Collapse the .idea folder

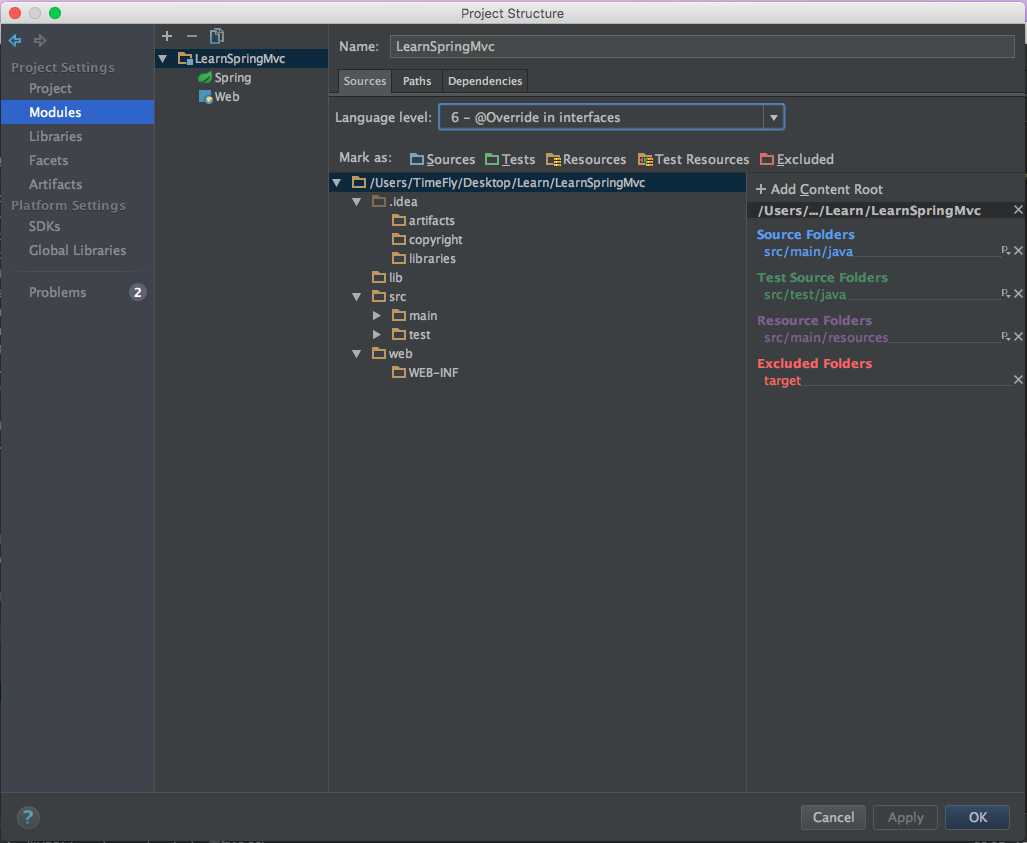(x=357, y=202)
